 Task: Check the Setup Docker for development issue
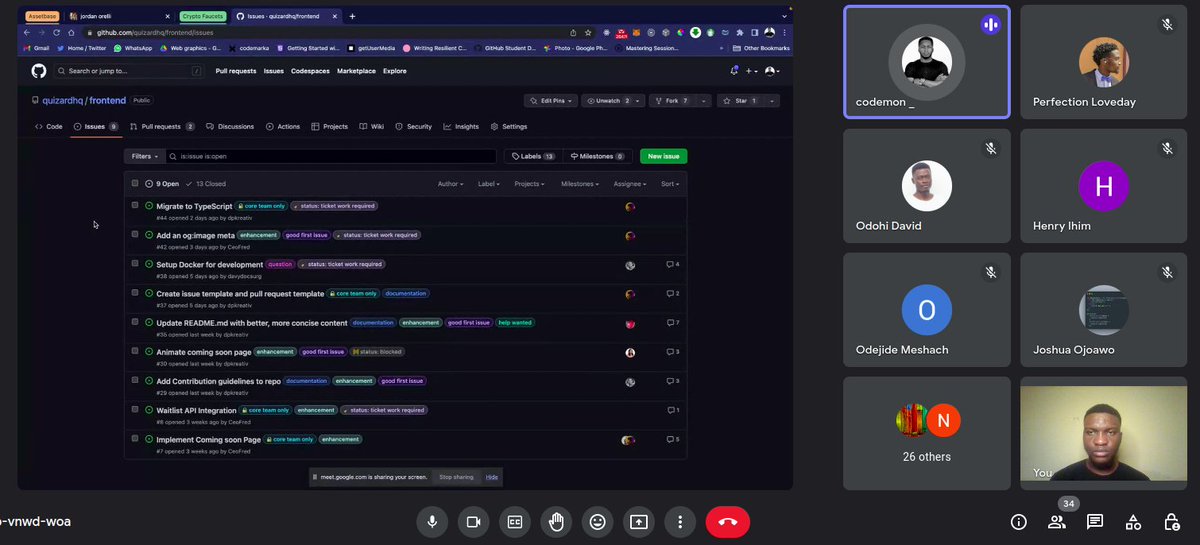pyautogui.click(x=135, y=263)
